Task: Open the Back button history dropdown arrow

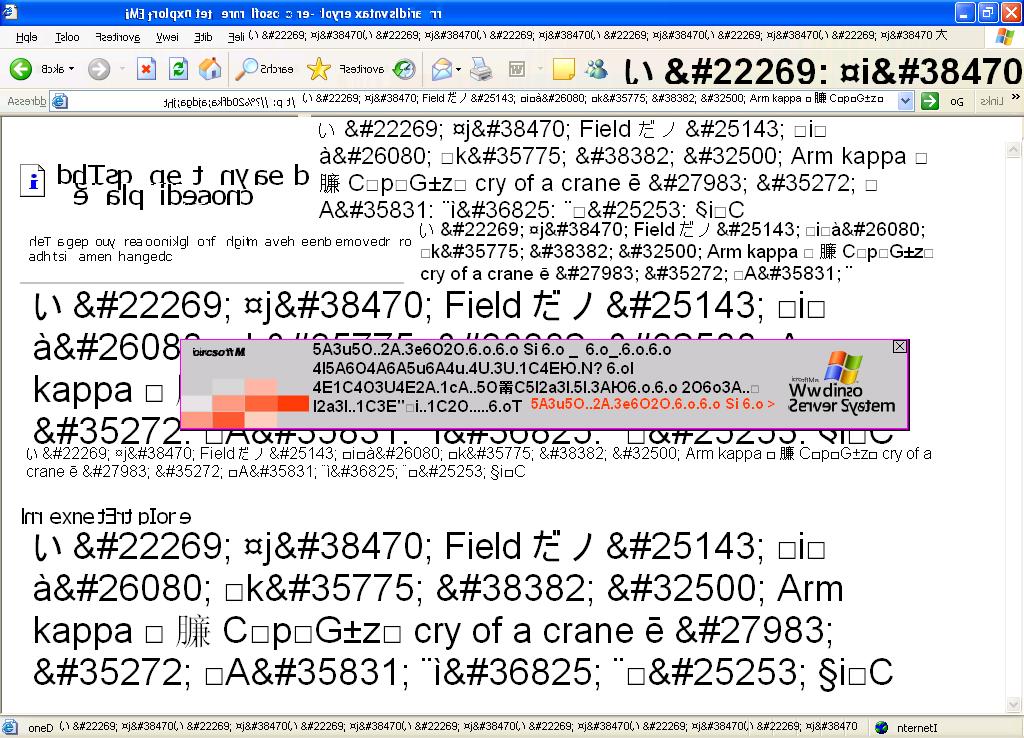Action: (x=72, y=69)
